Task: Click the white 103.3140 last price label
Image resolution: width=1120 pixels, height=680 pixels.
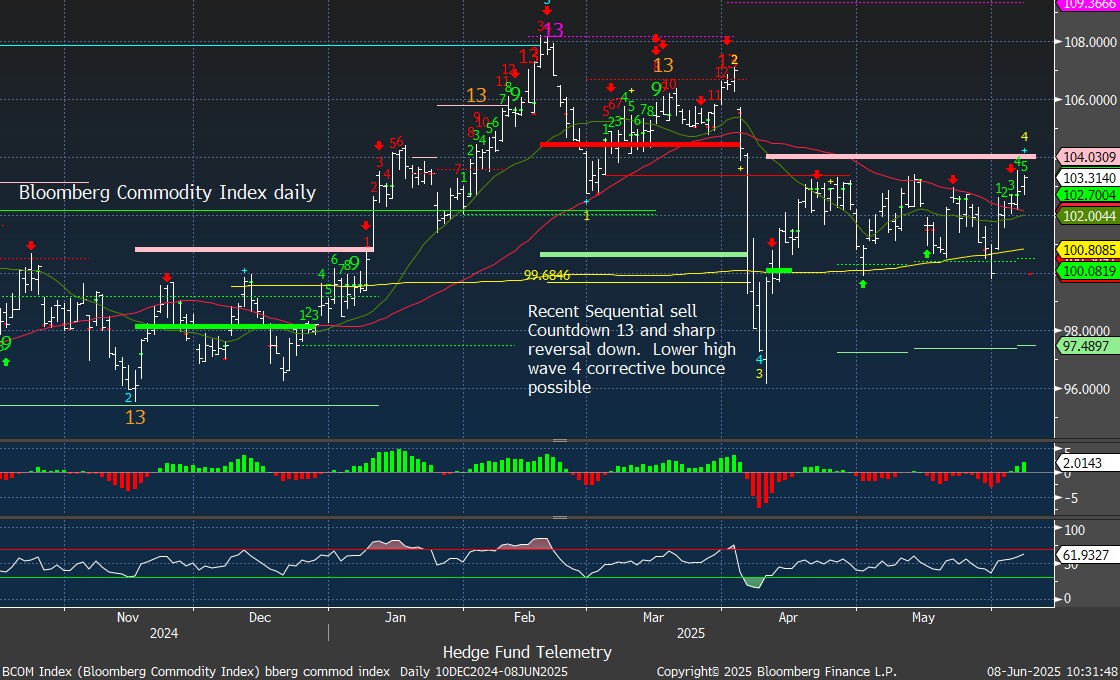Action: coord(1091,176)
